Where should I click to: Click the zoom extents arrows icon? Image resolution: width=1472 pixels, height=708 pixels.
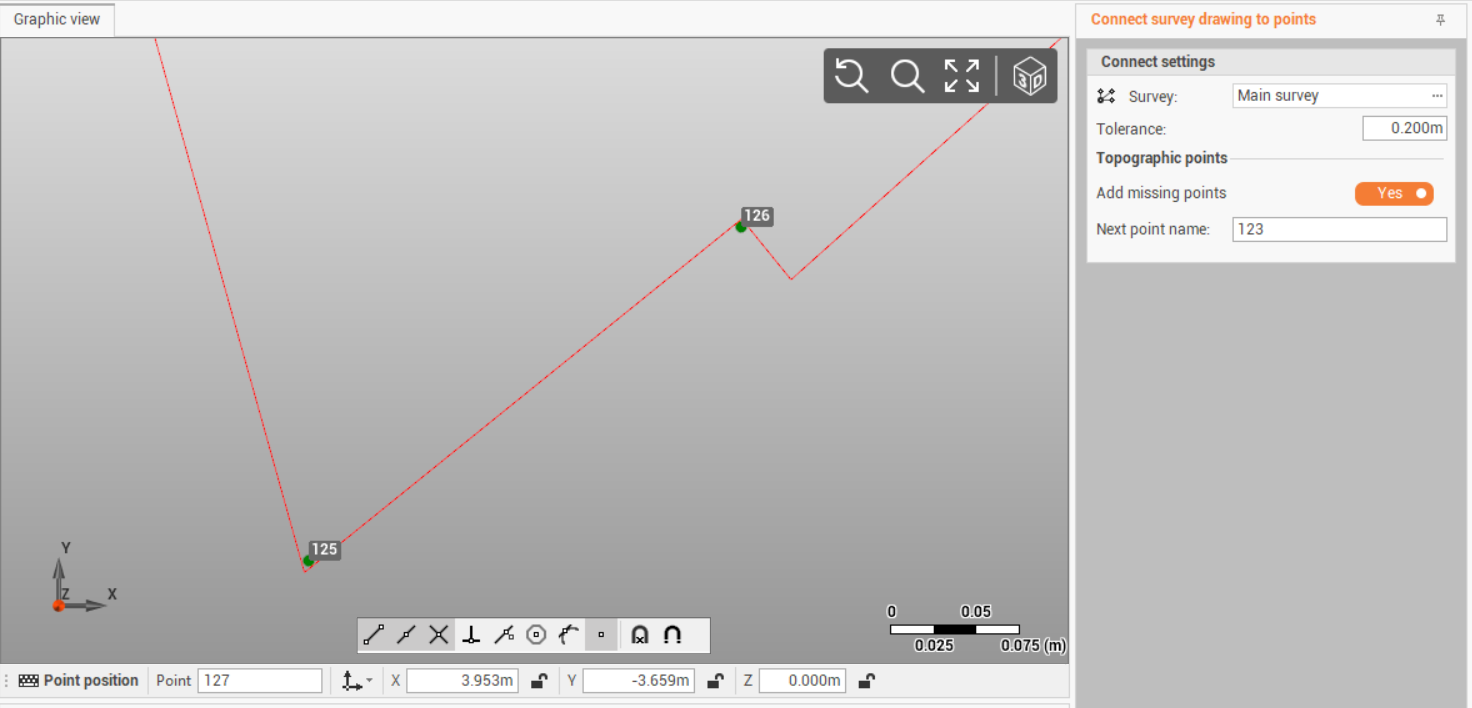click(x=961, y=76)
